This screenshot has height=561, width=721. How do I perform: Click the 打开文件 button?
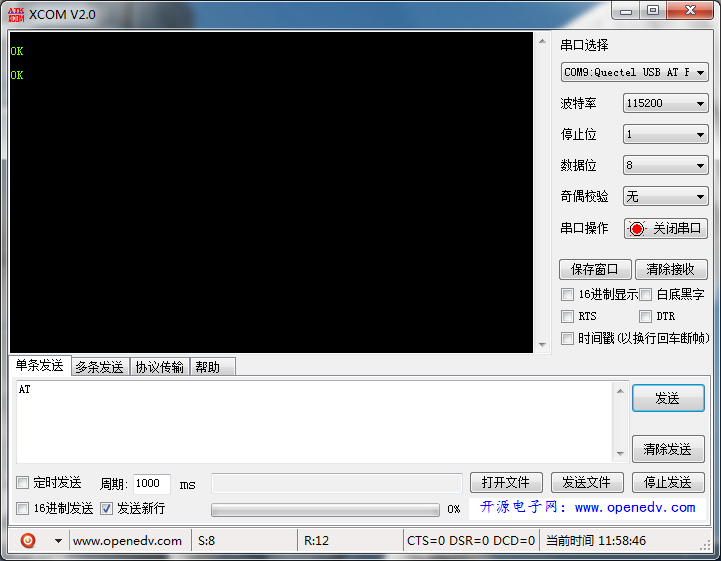[506, 482]
